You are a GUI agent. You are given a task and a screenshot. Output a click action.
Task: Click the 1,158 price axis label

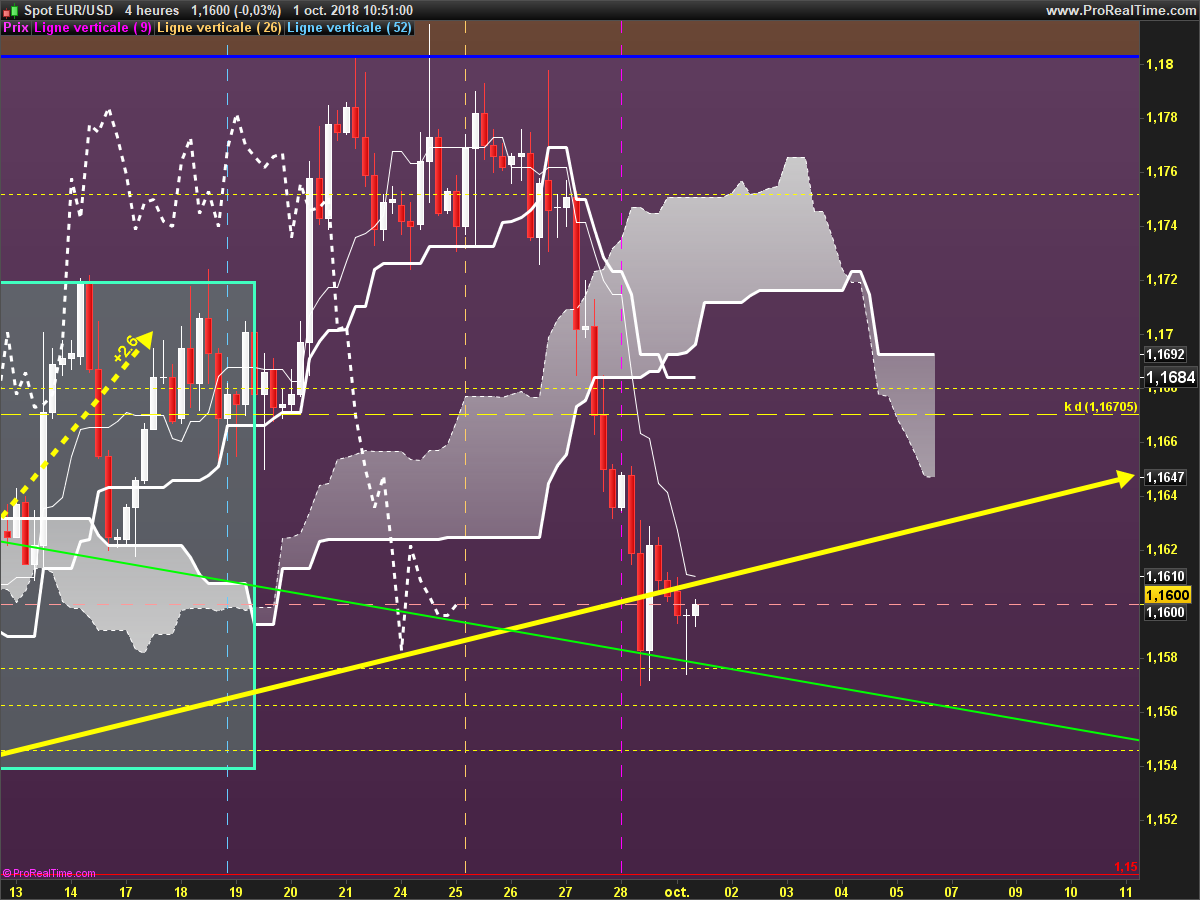pyautogui.click(x=1162, y=657)
